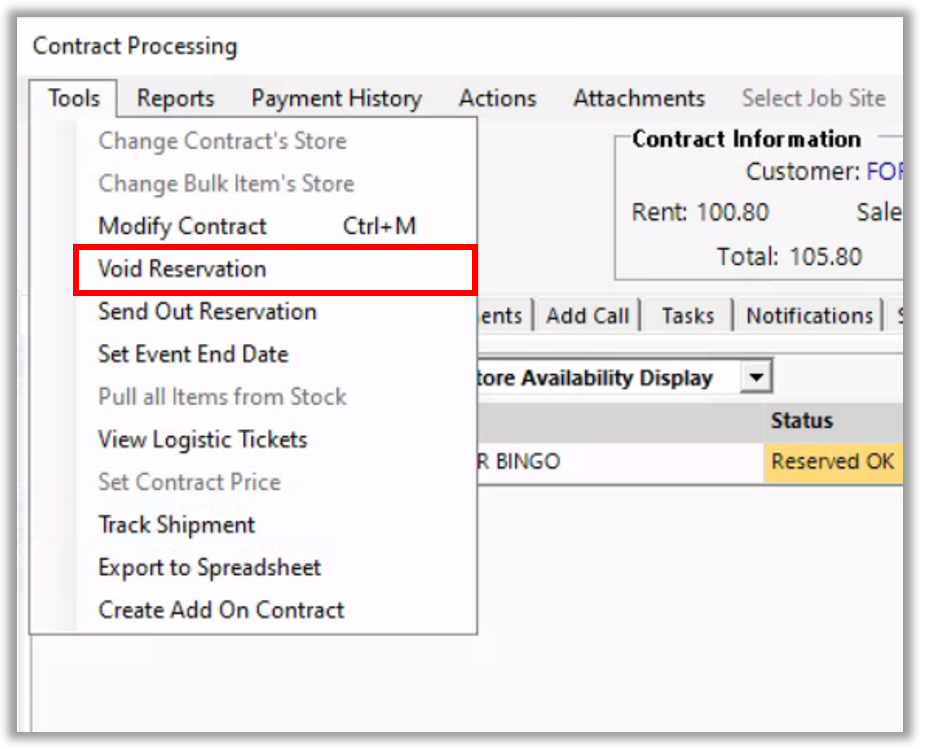Viewport: 926px width, 749px height.
Task: Open the Tools menu
Action: 73,99
